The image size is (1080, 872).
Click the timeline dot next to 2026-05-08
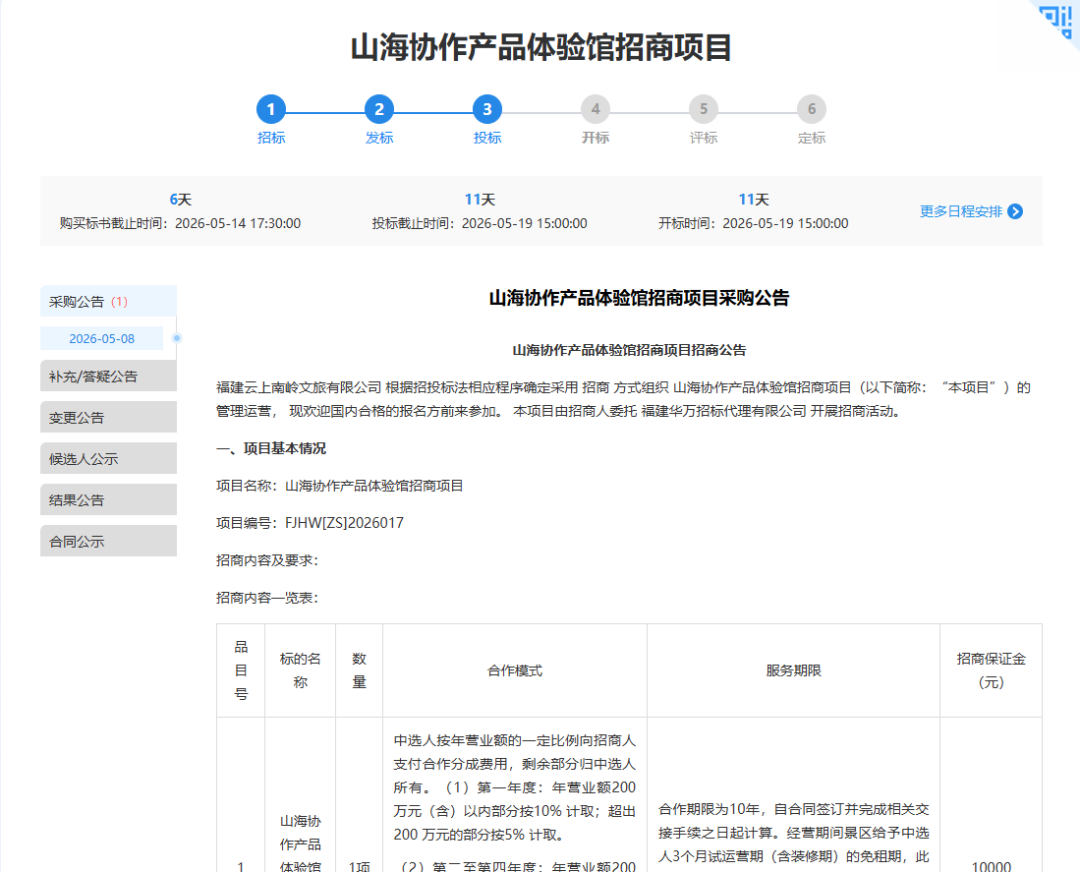click(x=177, y=338)
